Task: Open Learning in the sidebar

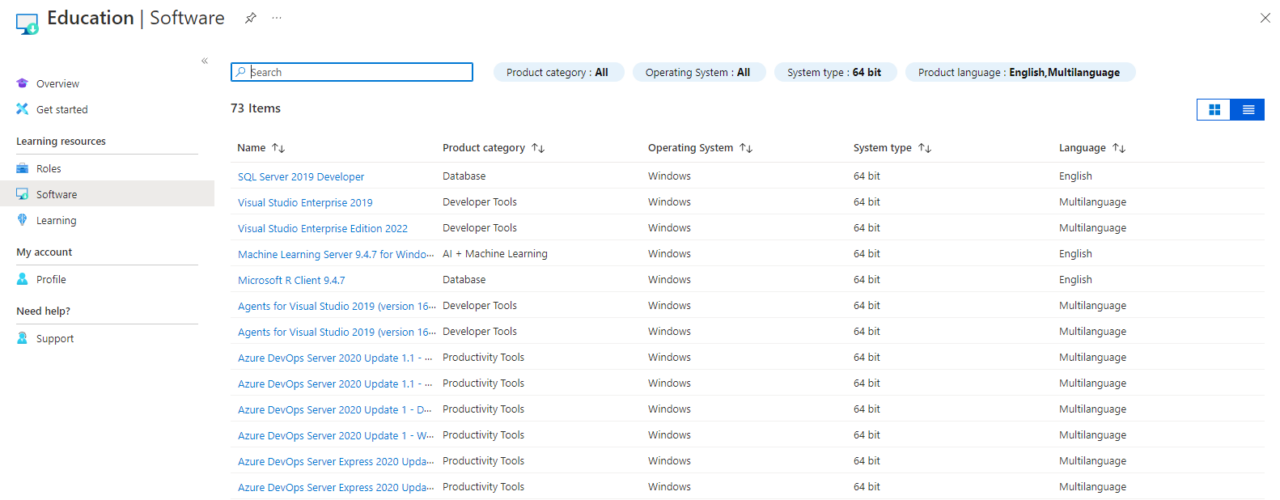Action: (56, 221)
